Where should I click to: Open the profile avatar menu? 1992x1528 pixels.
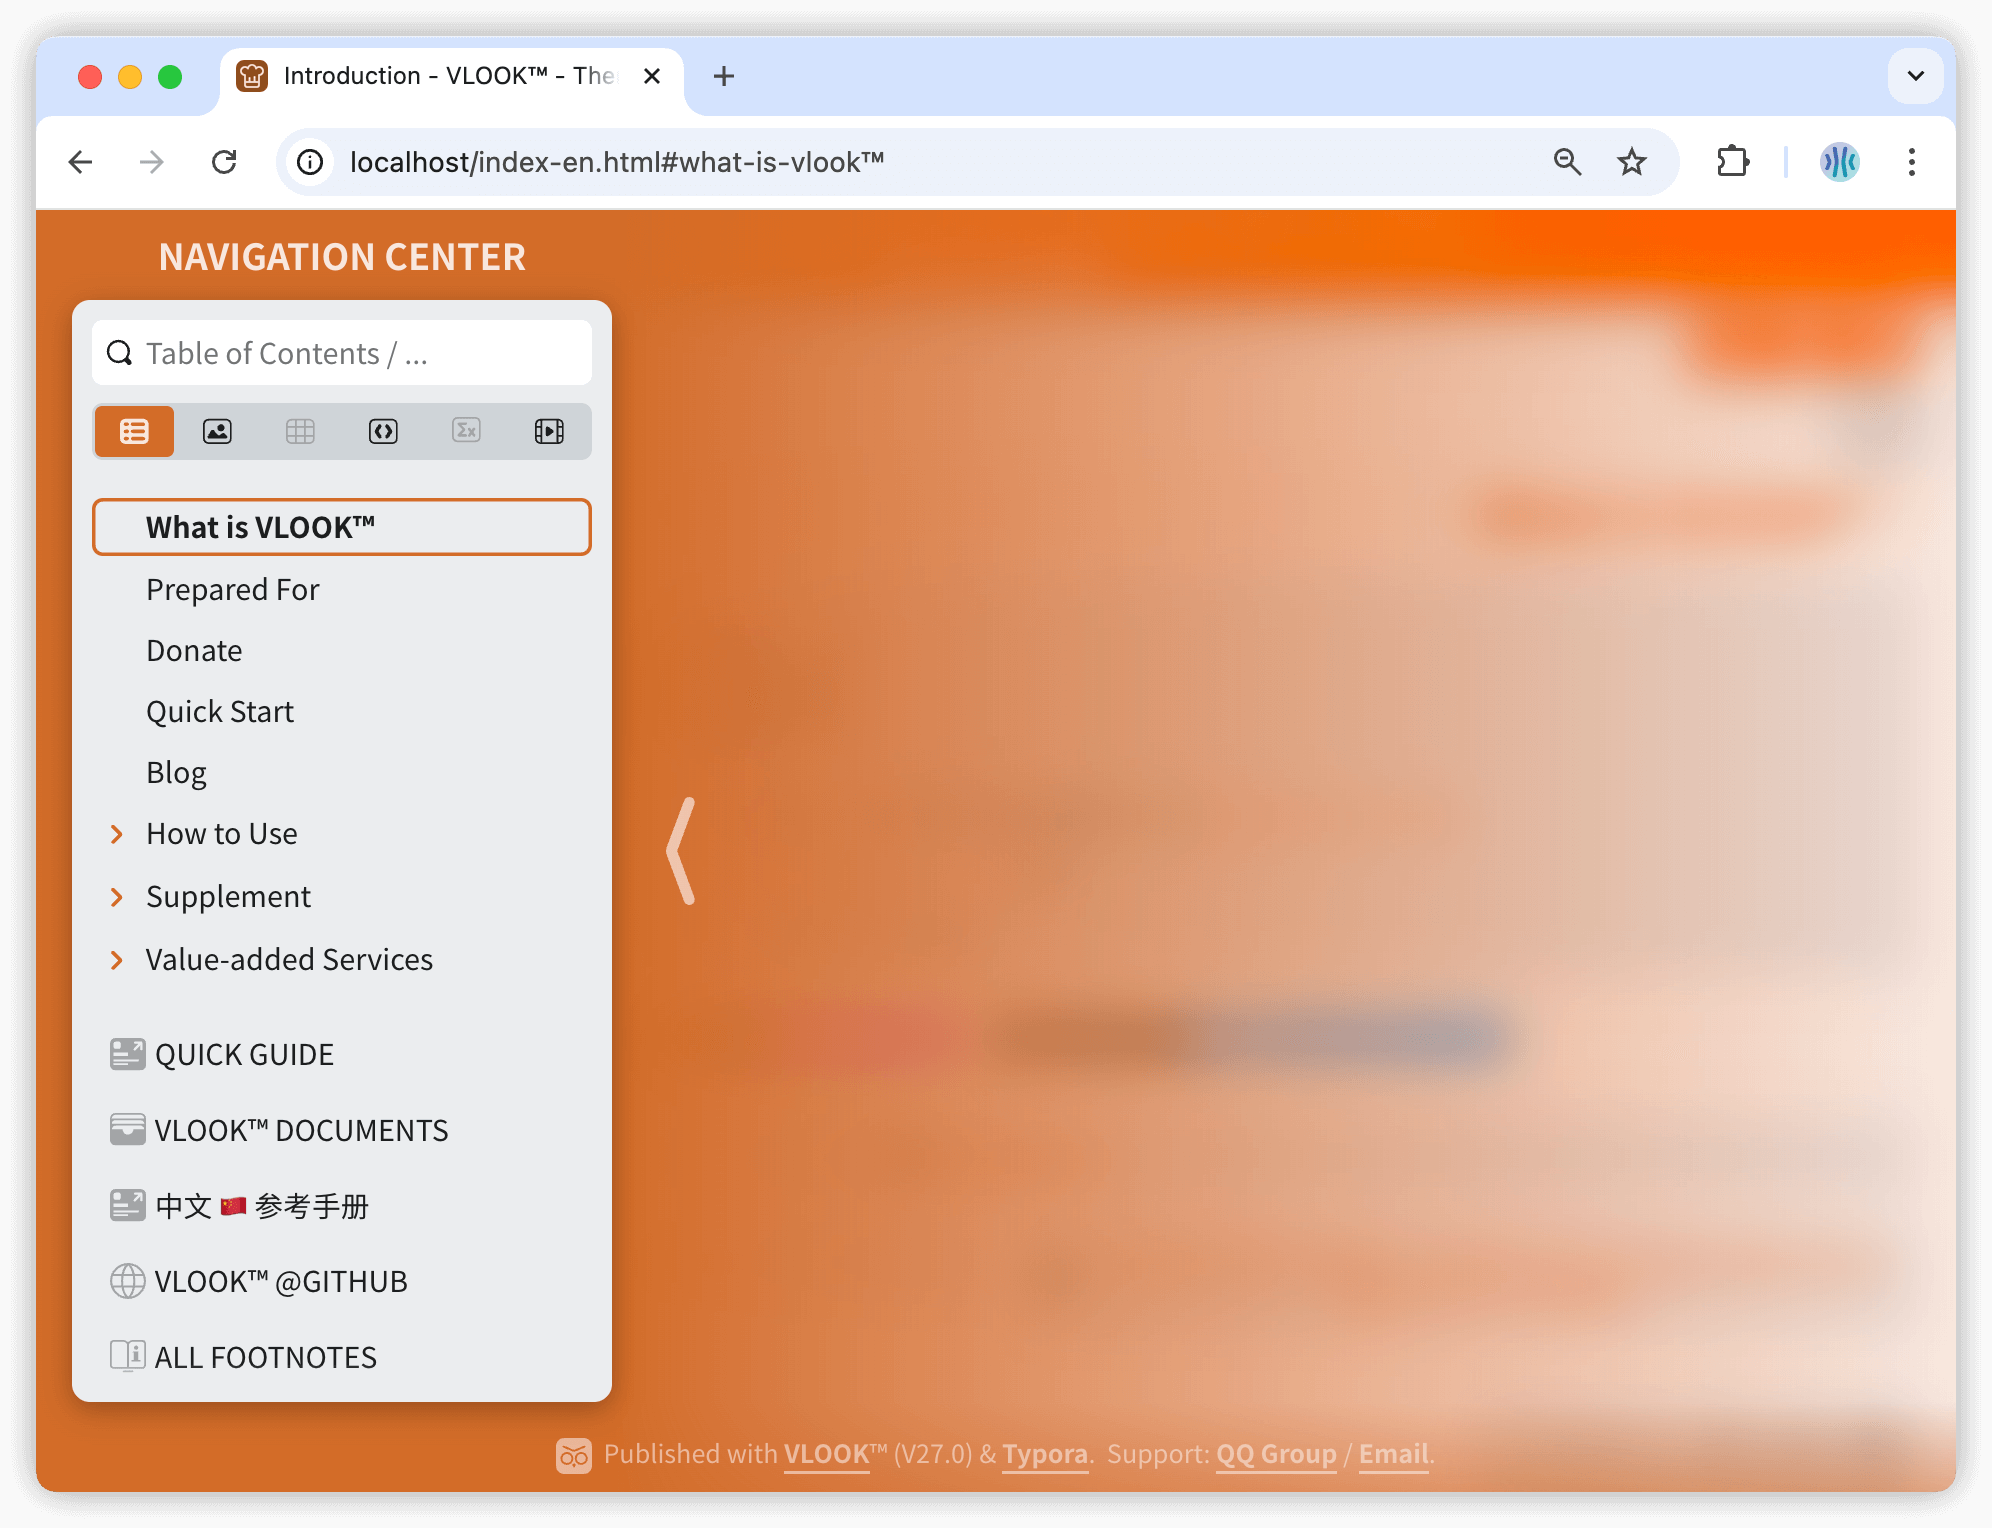coord(1839,162)
